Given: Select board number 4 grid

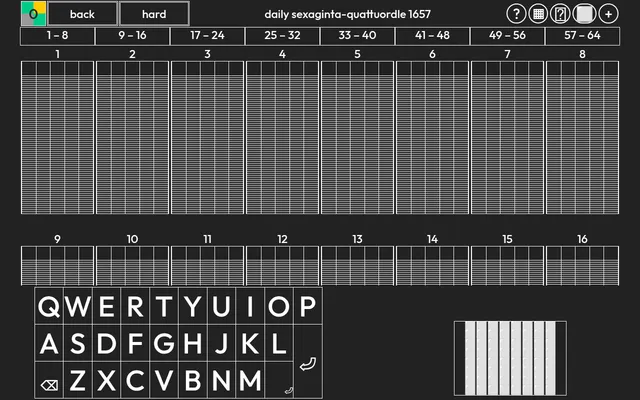Looking at the screenshot, I should 282,138.
